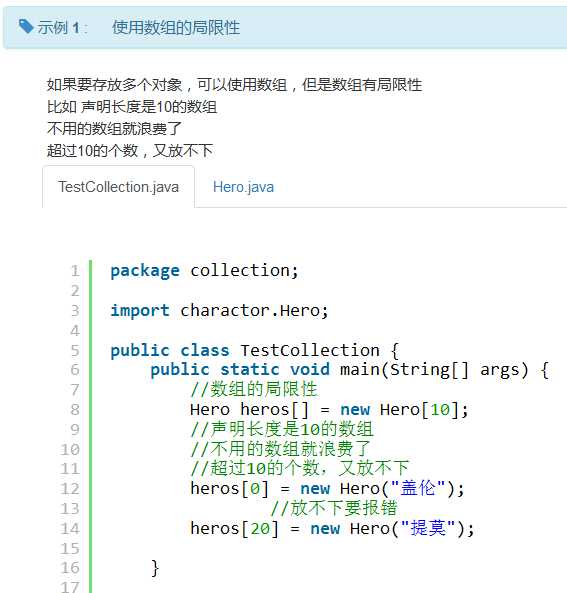
Task: Click the line 不用的数组就浪费了 in the description
Action: (115, 129)
